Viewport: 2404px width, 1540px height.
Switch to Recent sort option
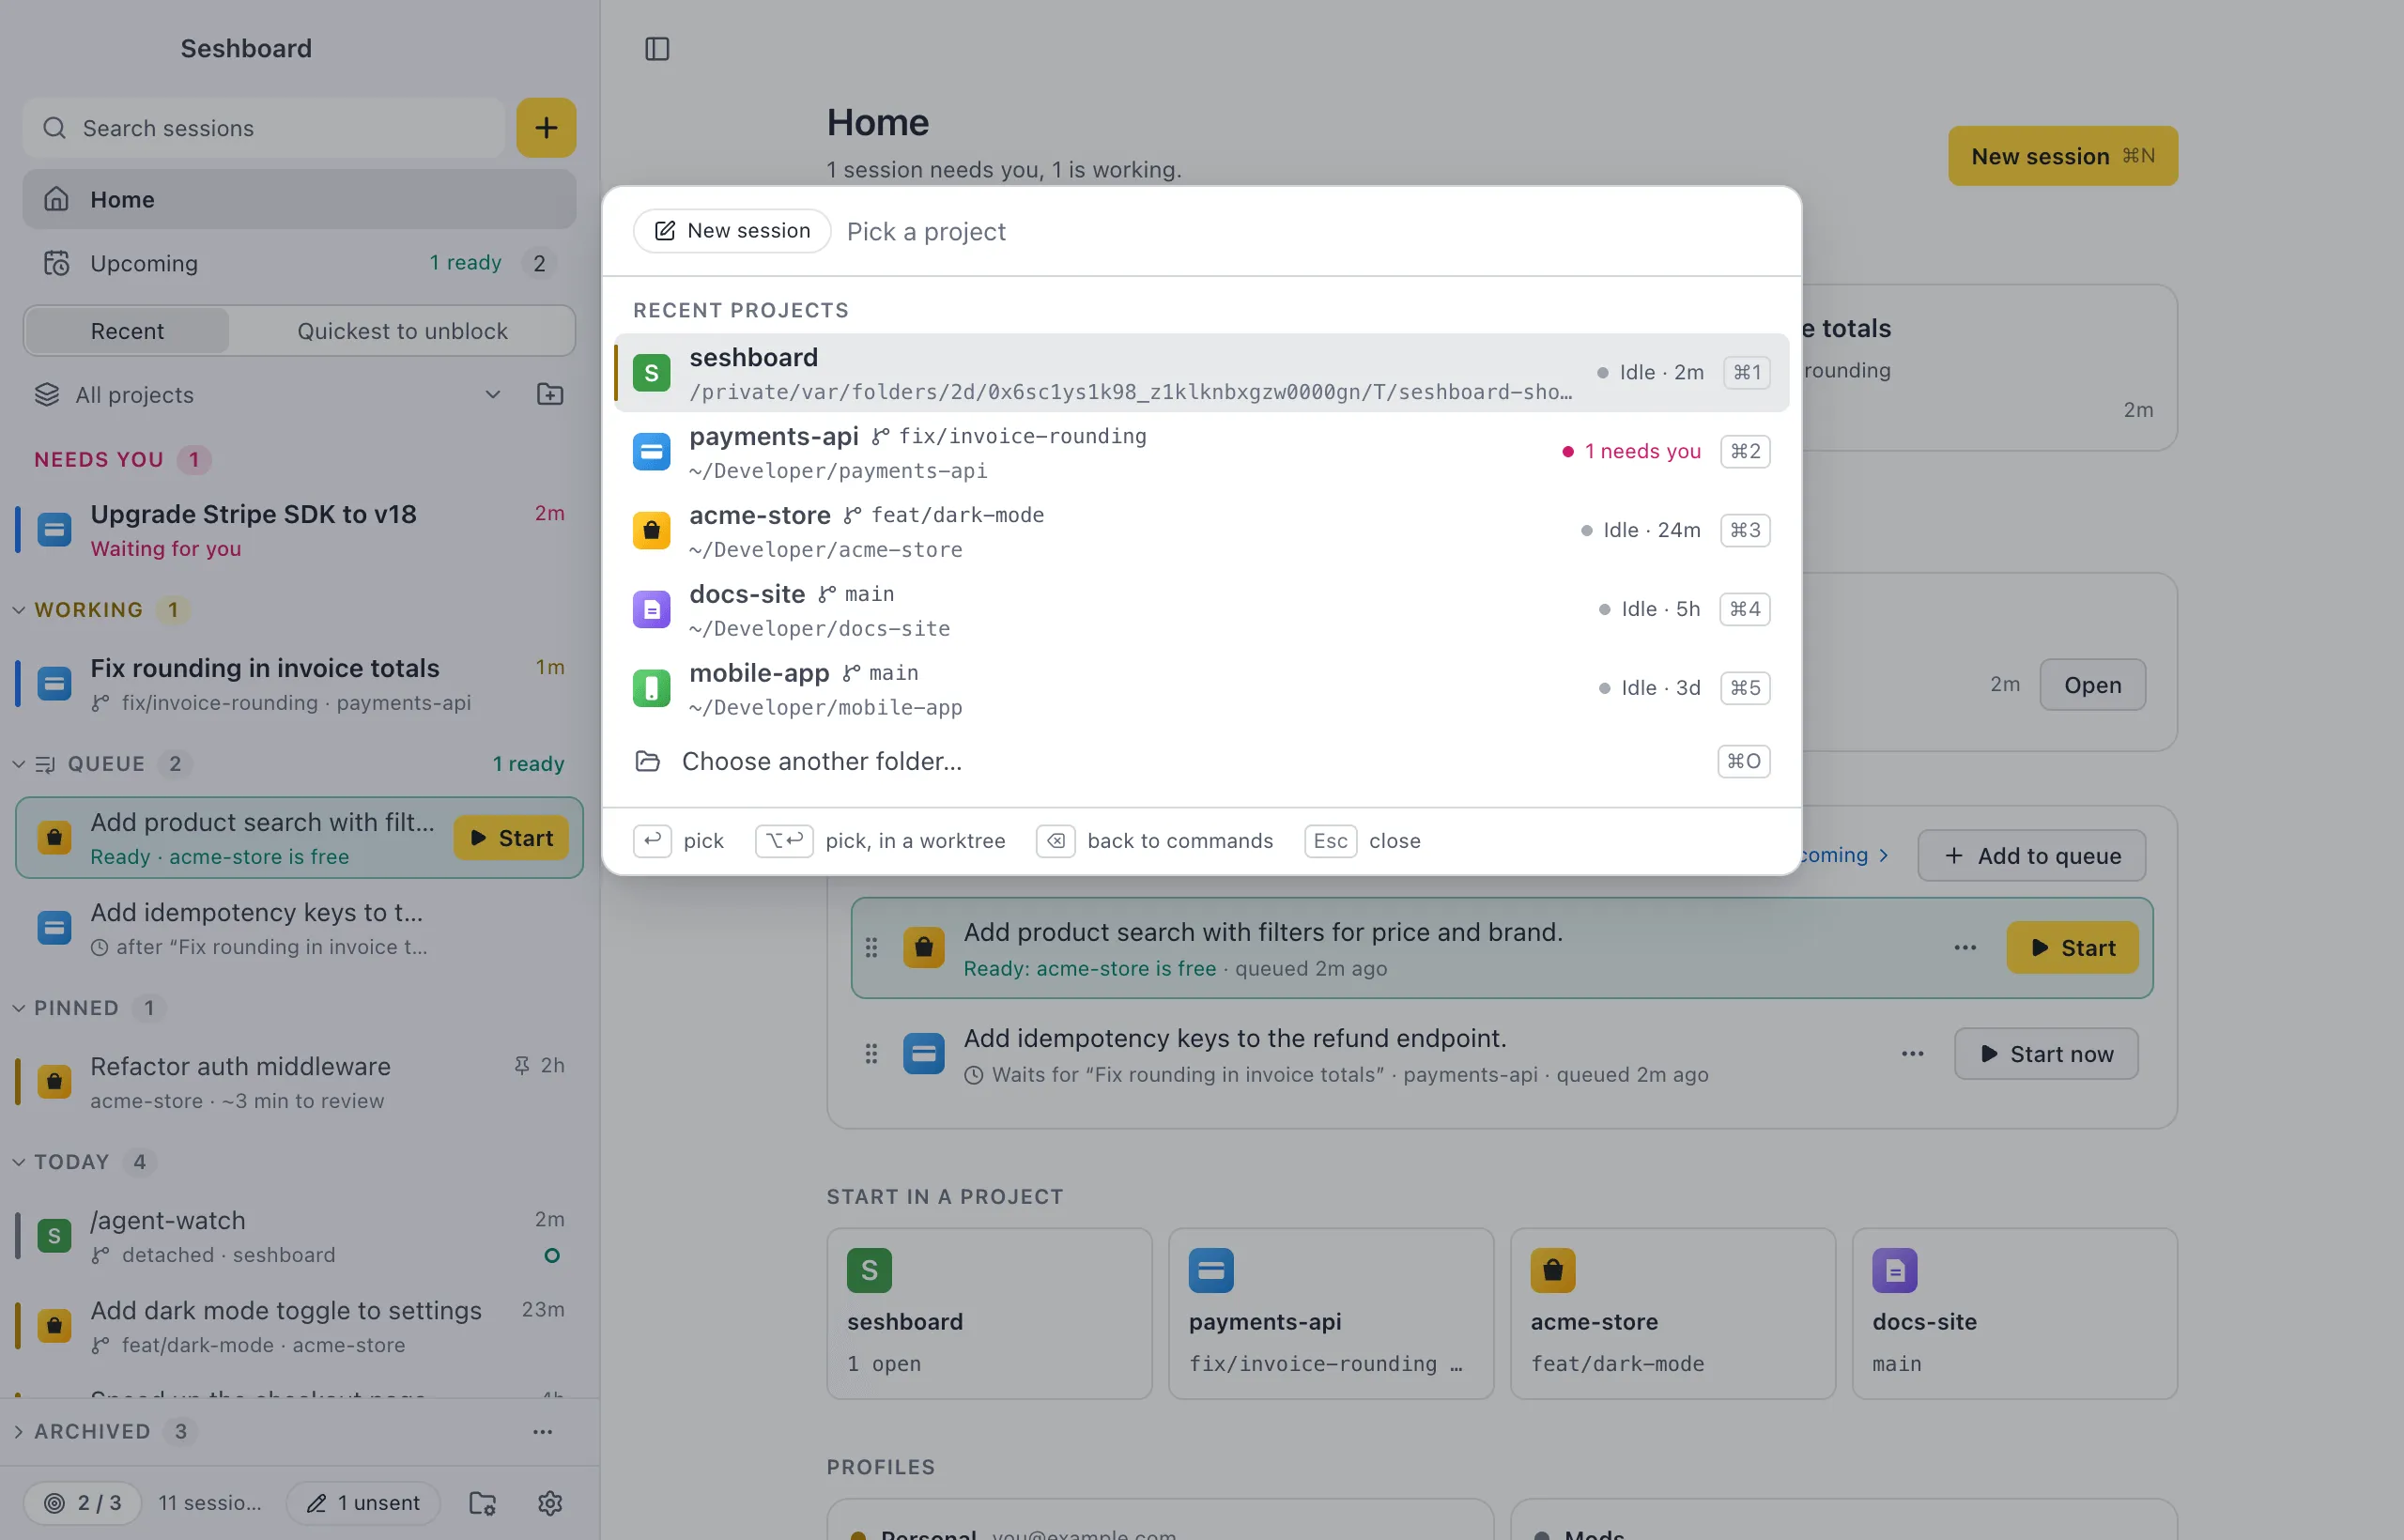(x=127, y=331)
